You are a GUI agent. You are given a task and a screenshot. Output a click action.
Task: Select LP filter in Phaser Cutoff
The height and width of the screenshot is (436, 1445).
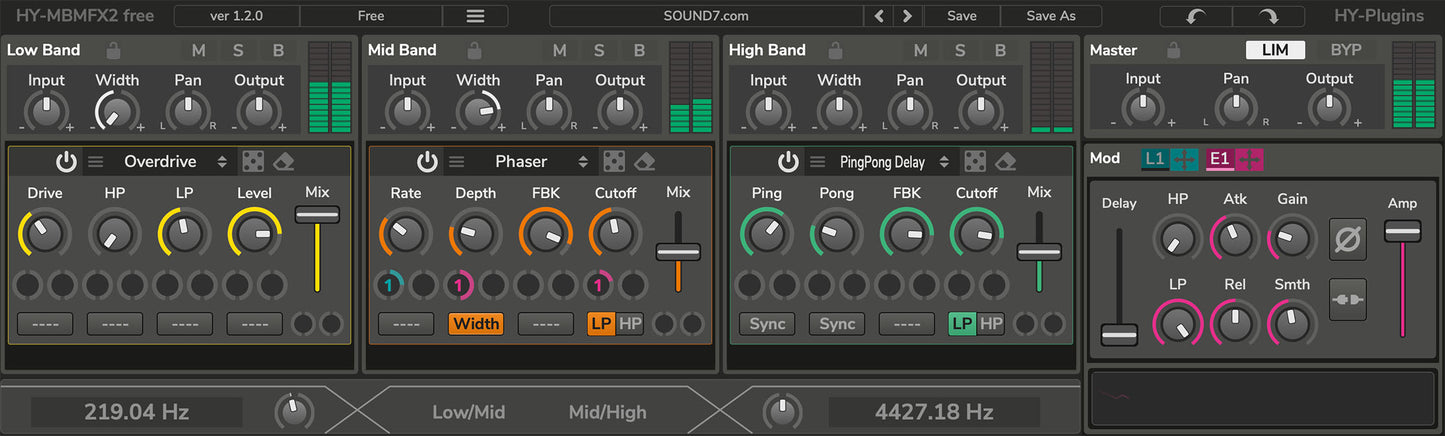point(601,323)
